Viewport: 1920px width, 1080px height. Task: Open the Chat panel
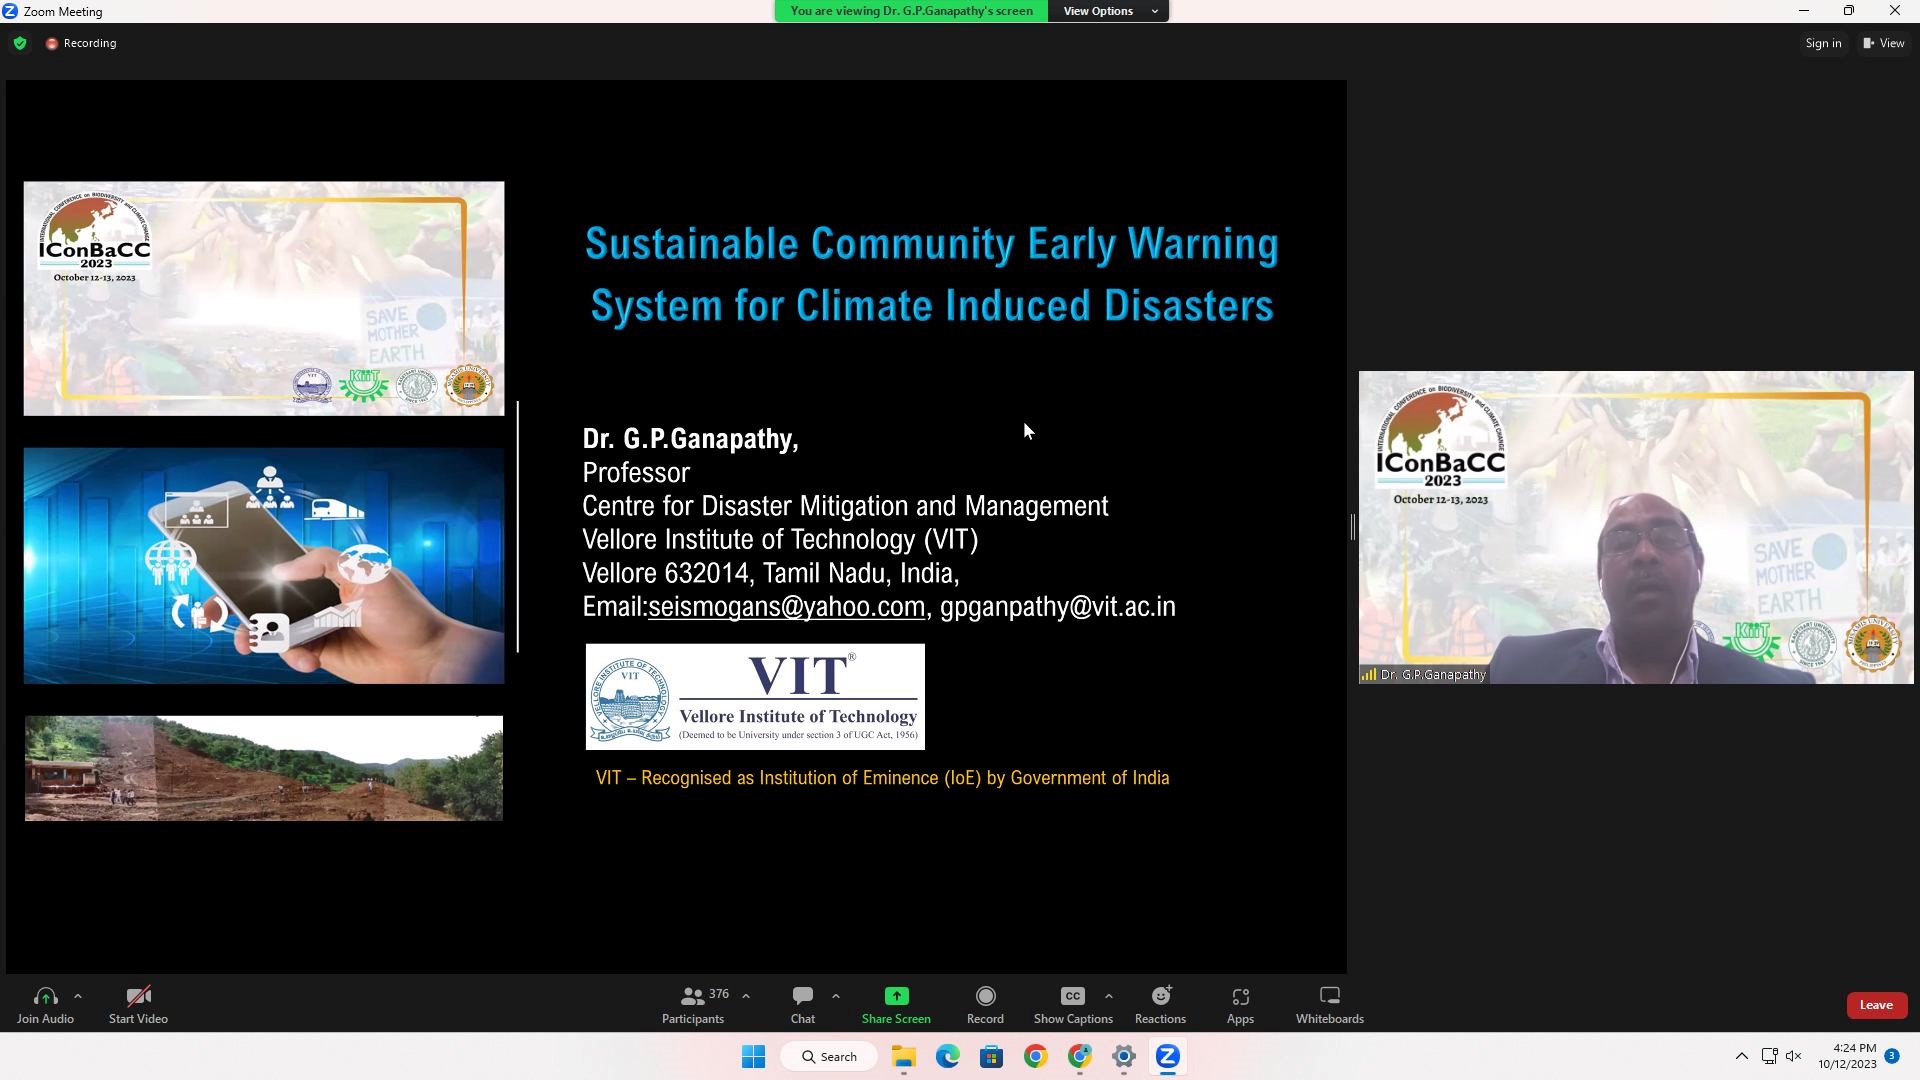click(803, 1005)
